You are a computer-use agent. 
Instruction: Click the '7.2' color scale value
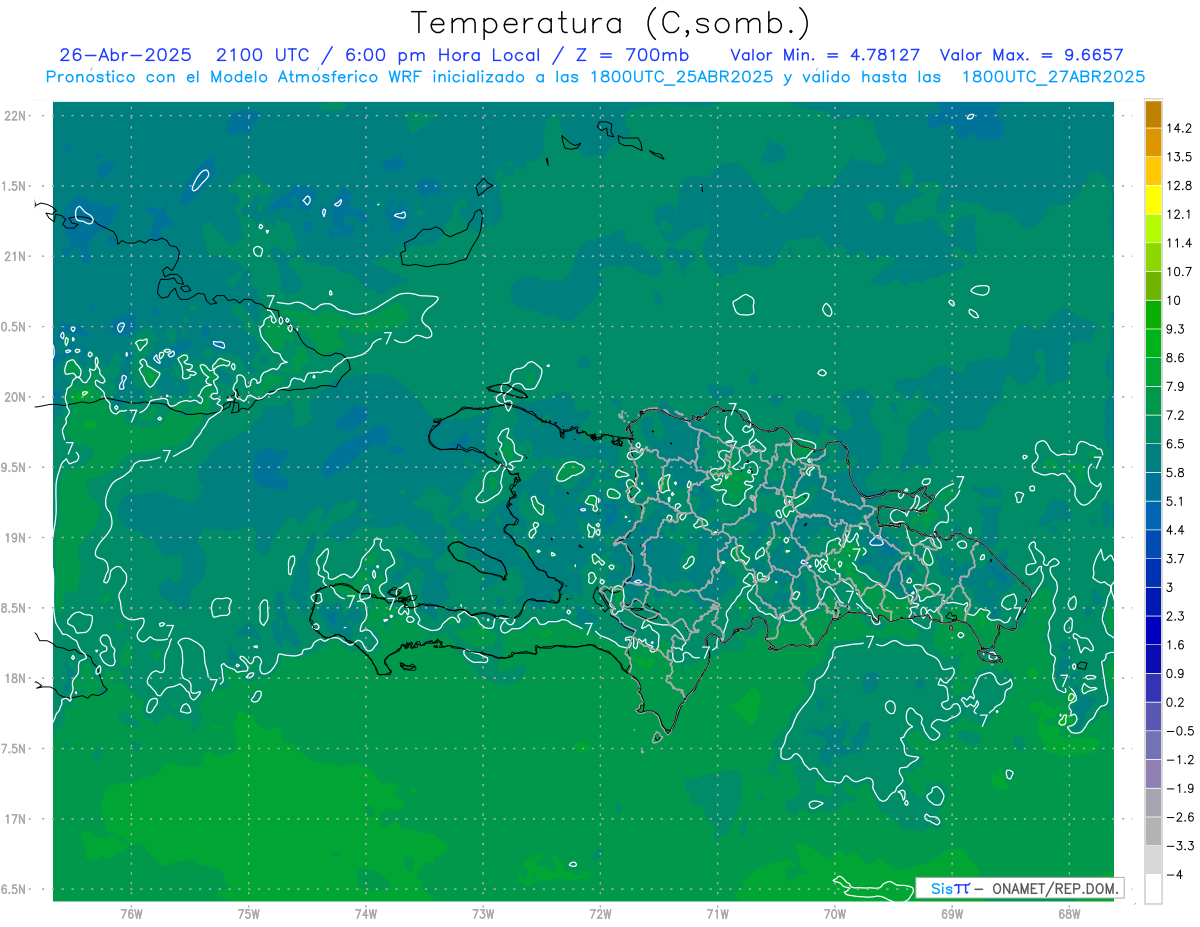coord(1175,415)
